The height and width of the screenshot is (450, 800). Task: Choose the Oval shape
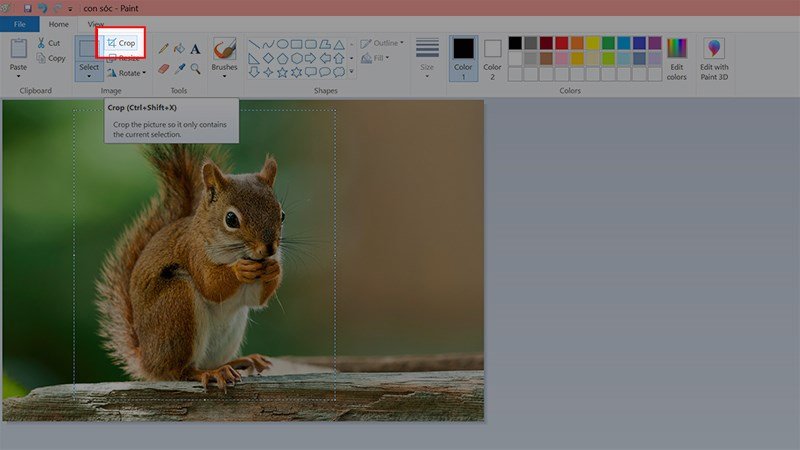click(282, 44)
